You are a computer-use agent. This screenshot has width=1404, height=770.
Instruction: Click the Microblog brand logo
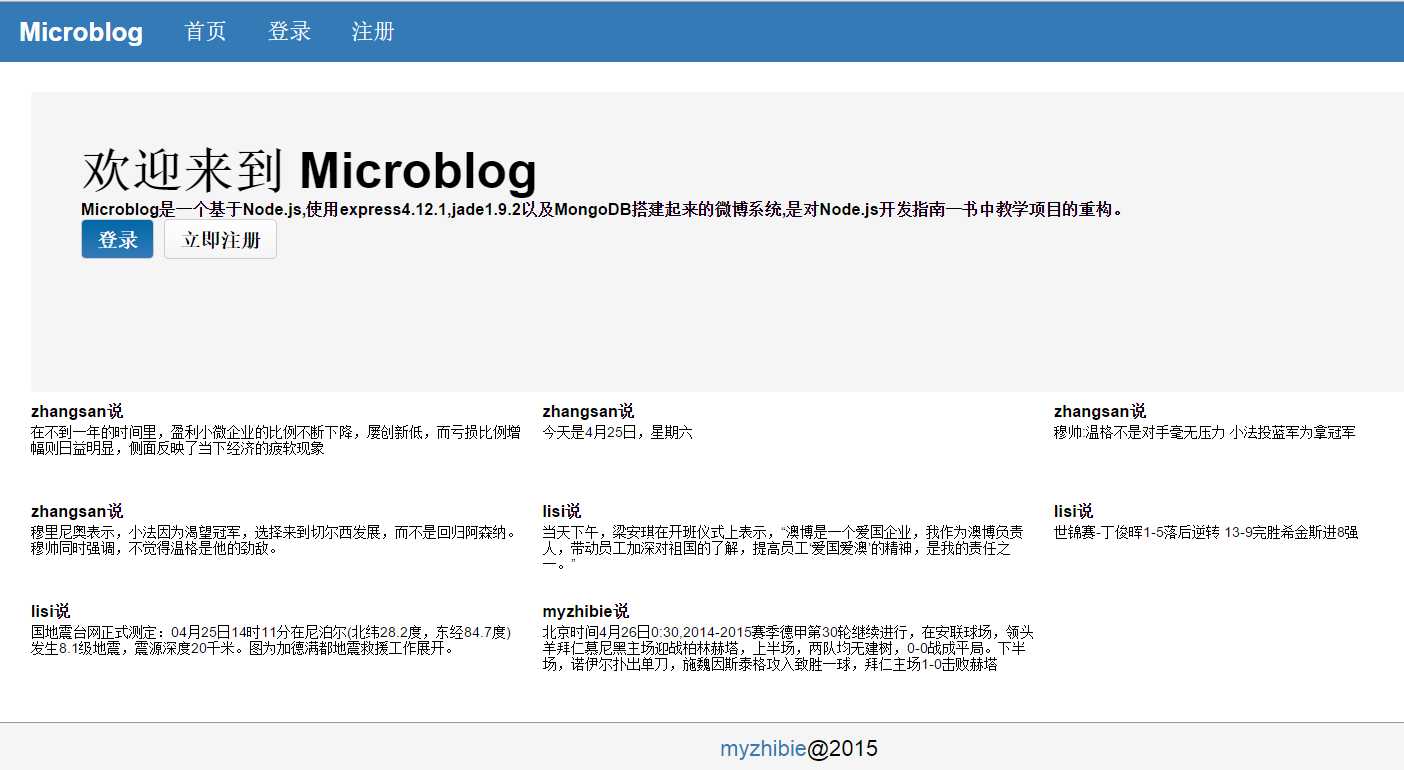click(x=81, y=32)
